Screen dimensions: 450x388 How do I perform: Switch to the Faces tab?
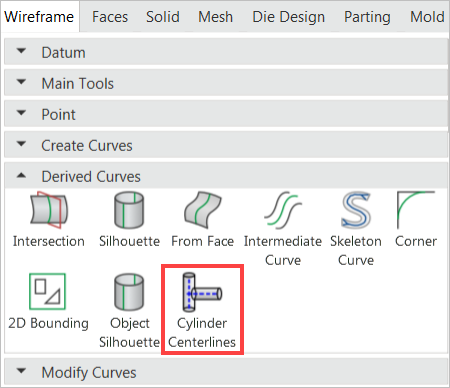[110, 17]
